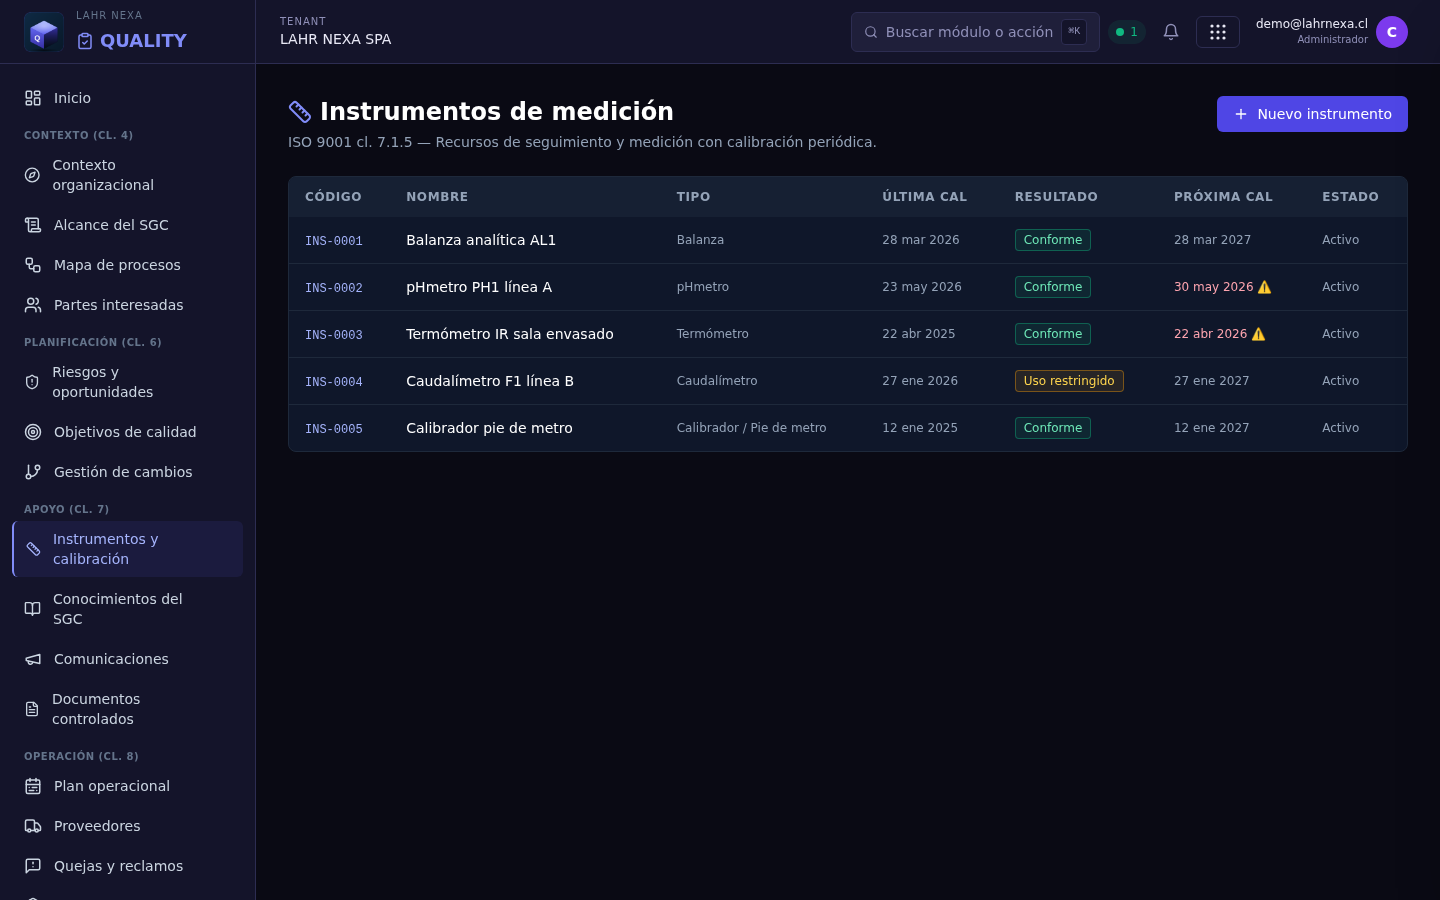
Task: Click the QUALITY clipboard icon in header
Action: tap(85, 41)
